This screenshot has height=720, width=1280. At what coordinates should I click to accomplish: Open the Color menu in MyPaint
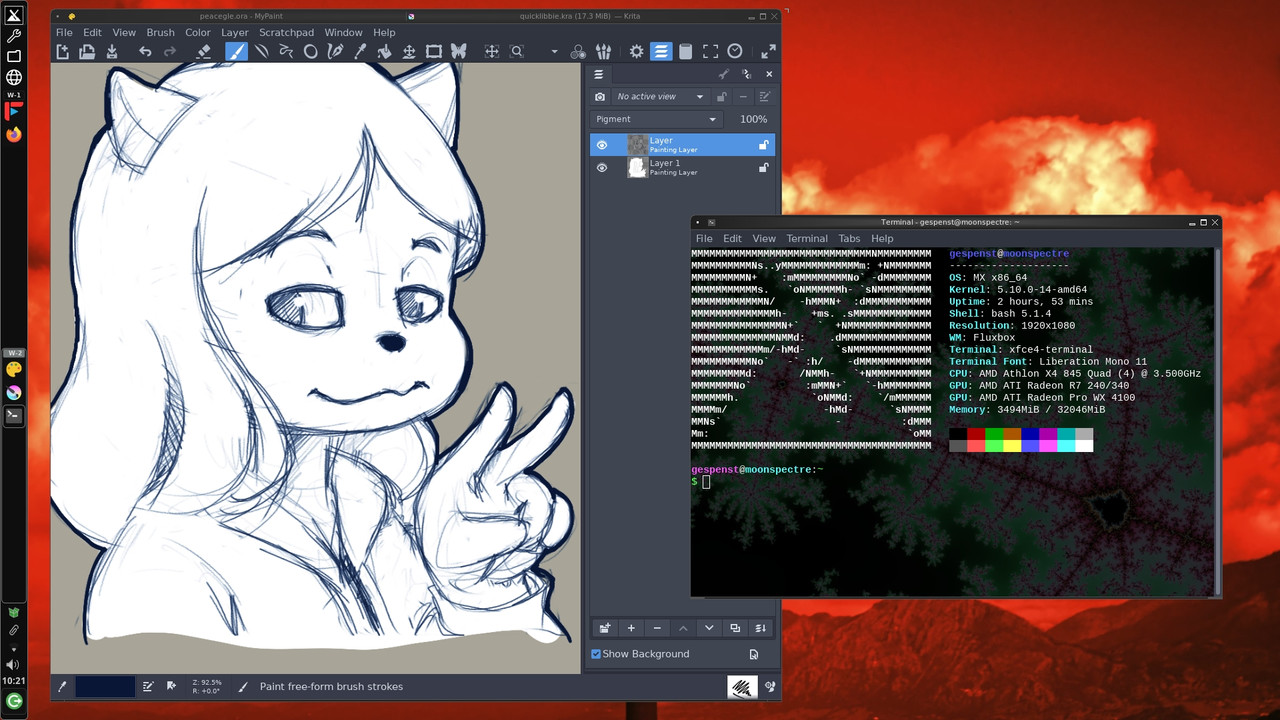click(x=198, y=32)
